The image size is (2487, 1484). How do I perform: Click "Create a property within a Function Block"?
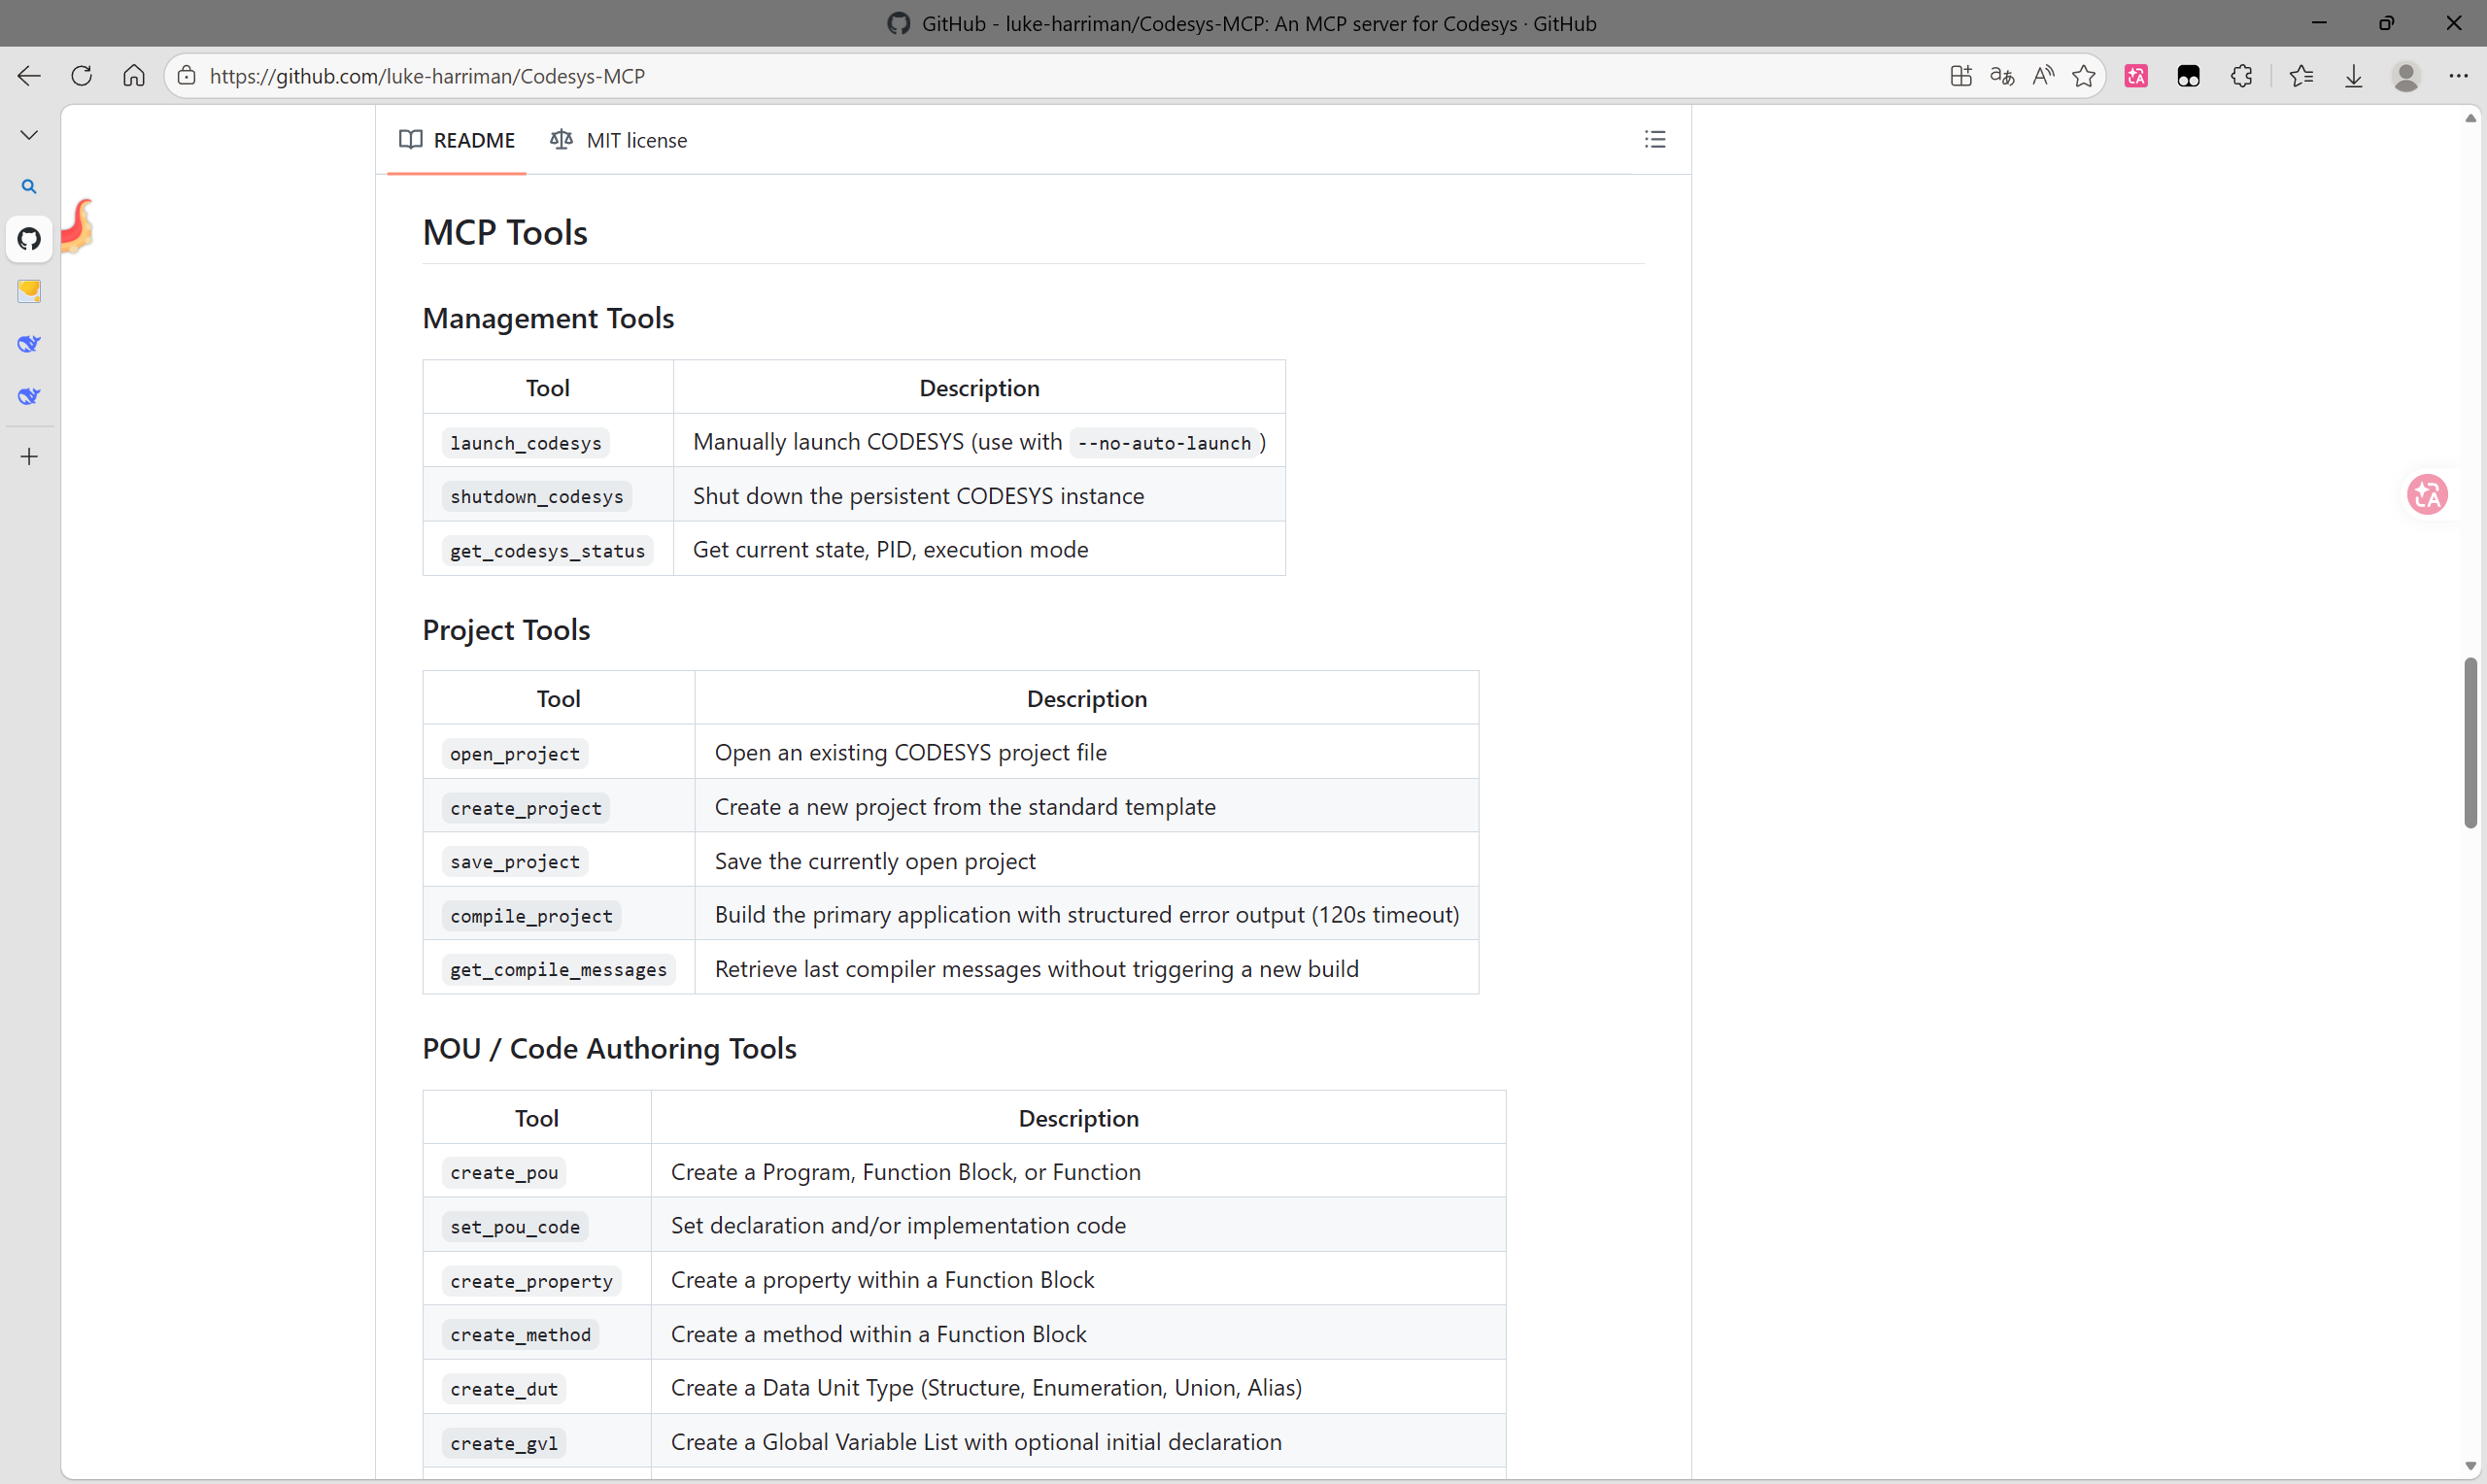pos(883,1280)
